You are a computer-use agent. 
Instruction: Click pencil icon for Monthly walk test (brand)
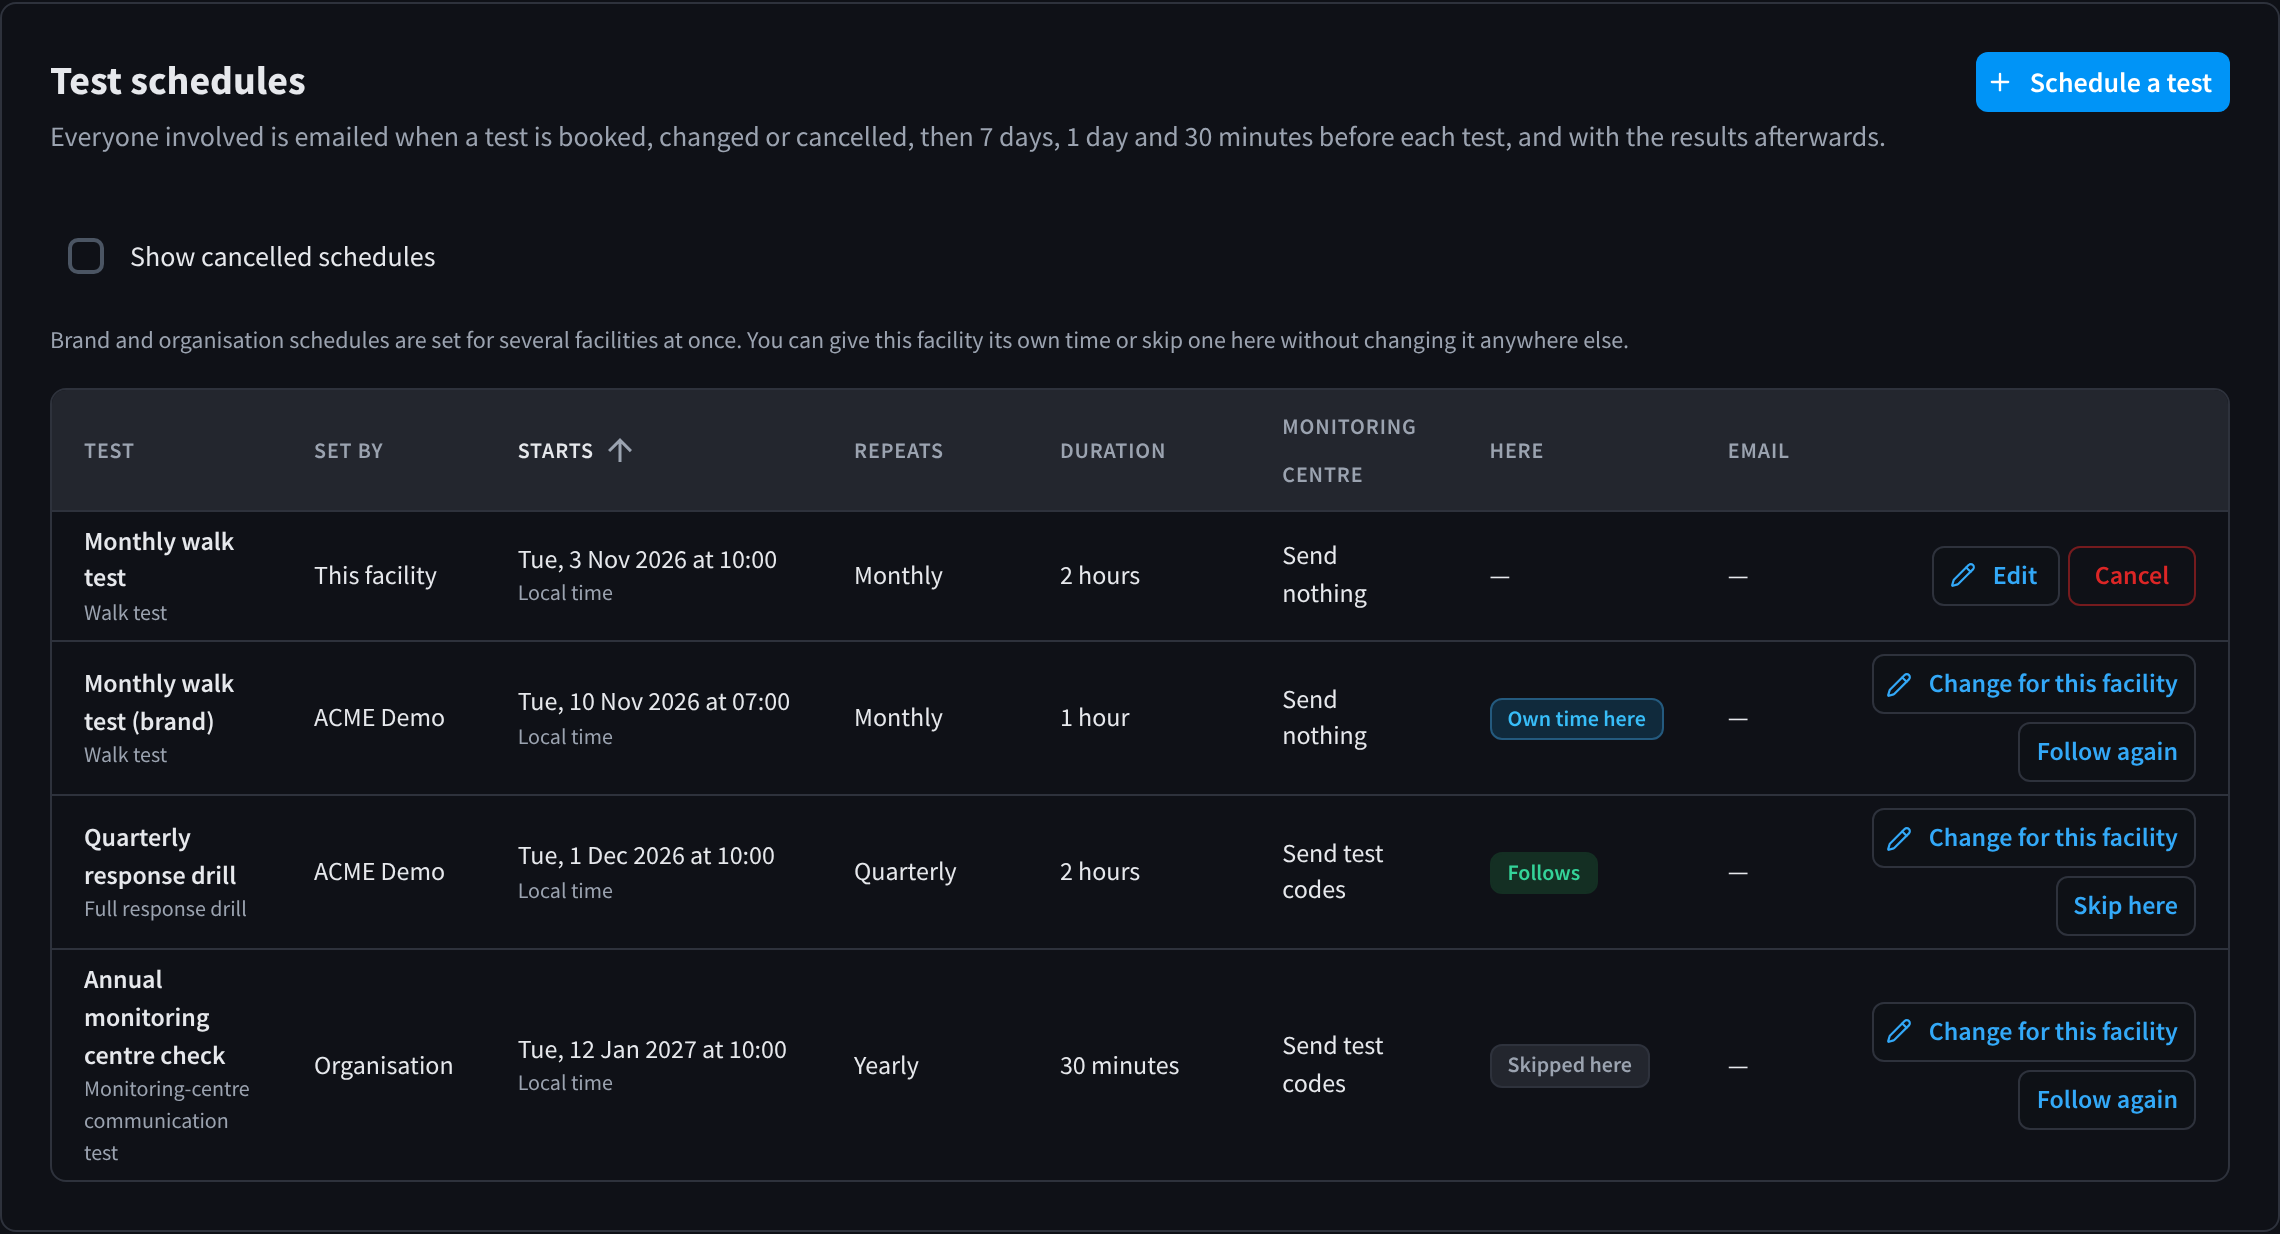pos(1899,684)
